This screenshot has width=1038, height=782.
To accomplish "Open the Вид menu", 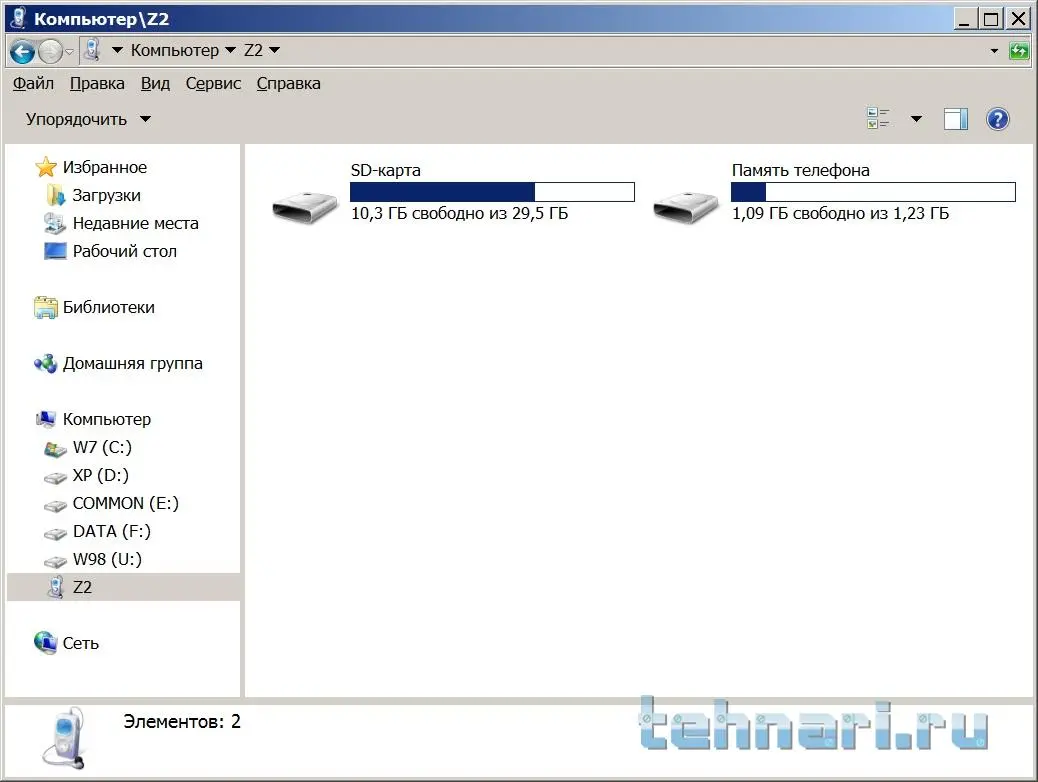I will (155, 83).
